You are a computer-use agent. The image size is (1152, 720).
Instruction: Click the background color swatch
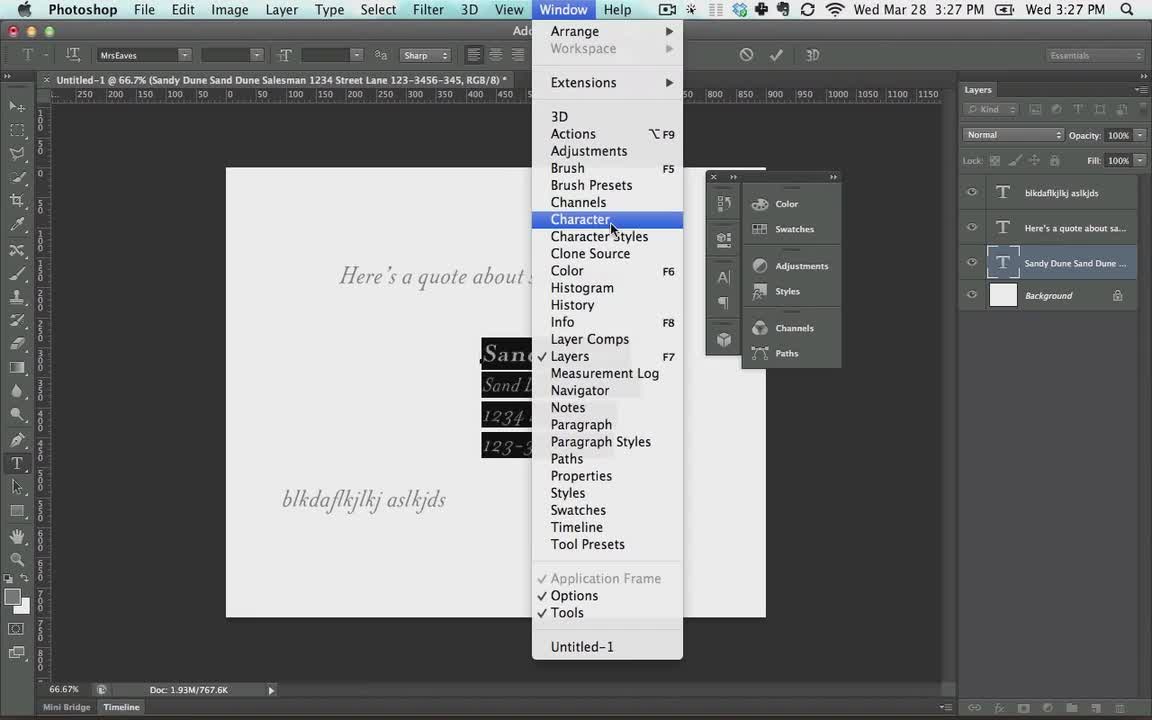(24, 607)
